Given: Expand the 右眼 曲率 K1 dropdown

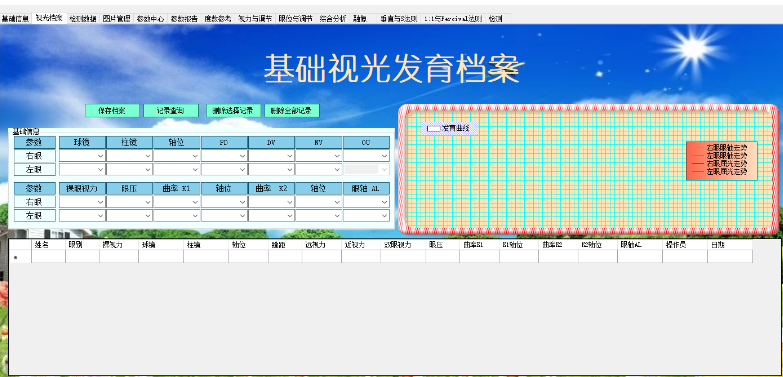Looking at the screenshot, I should click(x=195, y=202).
